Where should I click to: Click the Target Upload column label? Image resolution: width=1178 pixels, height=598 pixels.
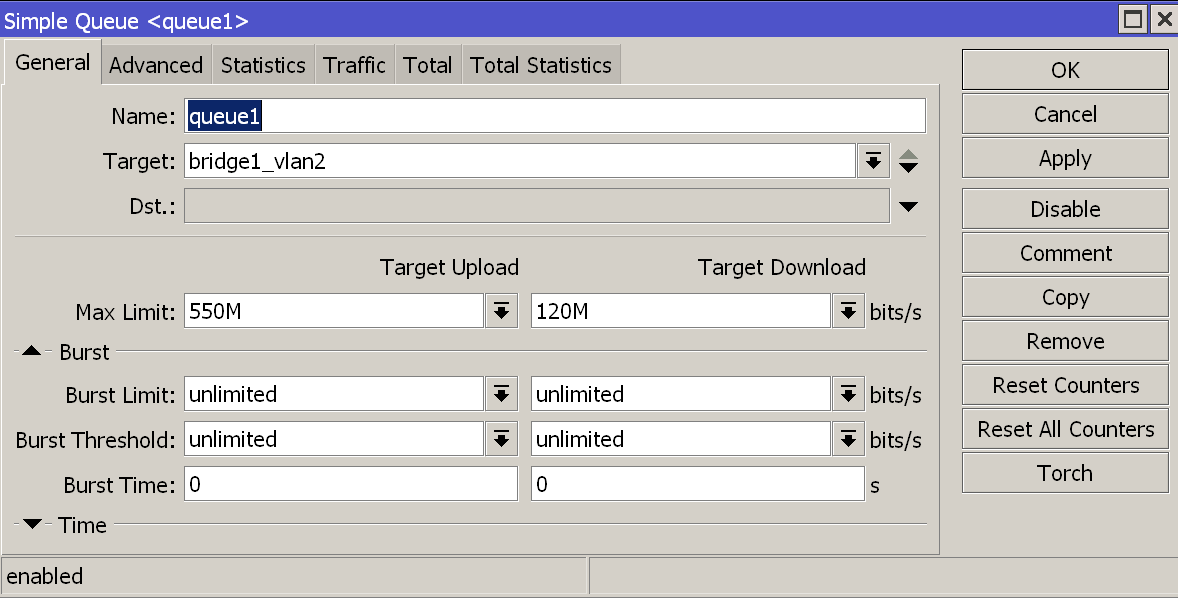(x=449, y=267)
